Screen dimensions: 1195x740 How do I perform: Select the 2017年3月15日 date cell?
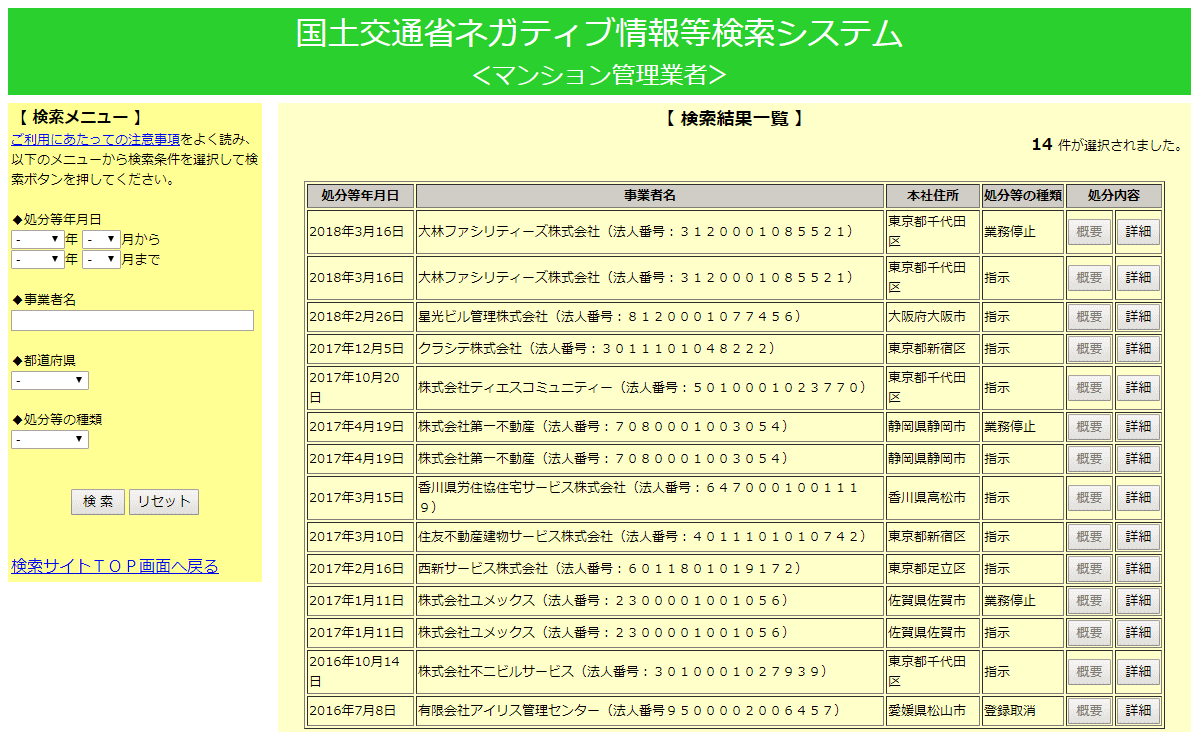pyautogui.click(x=360, y=498)
